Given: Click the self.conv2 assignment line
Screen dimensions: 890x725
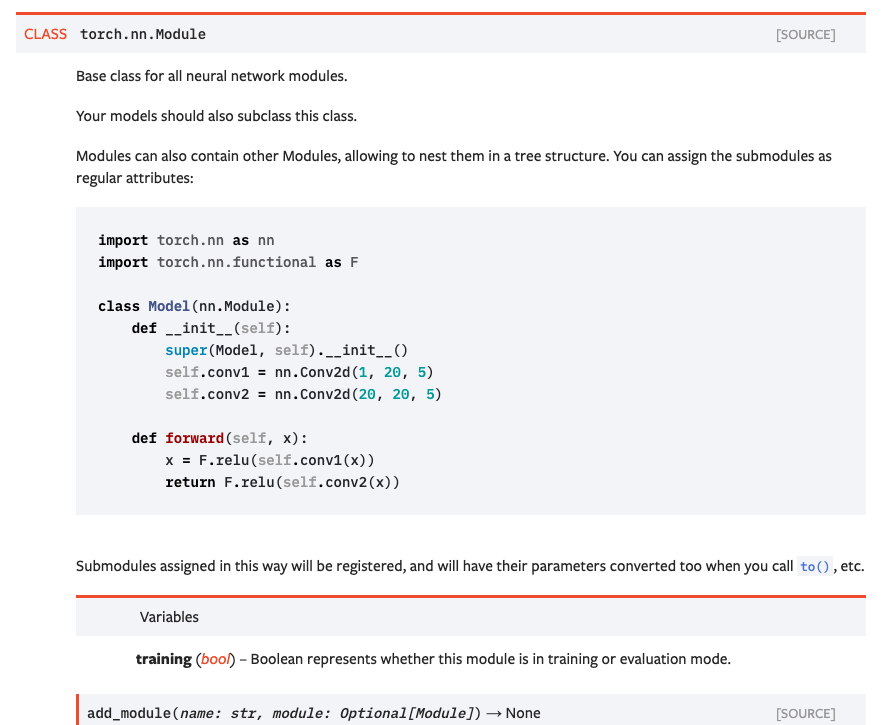Looking at the screenshot, I should [x=303, y=395].
